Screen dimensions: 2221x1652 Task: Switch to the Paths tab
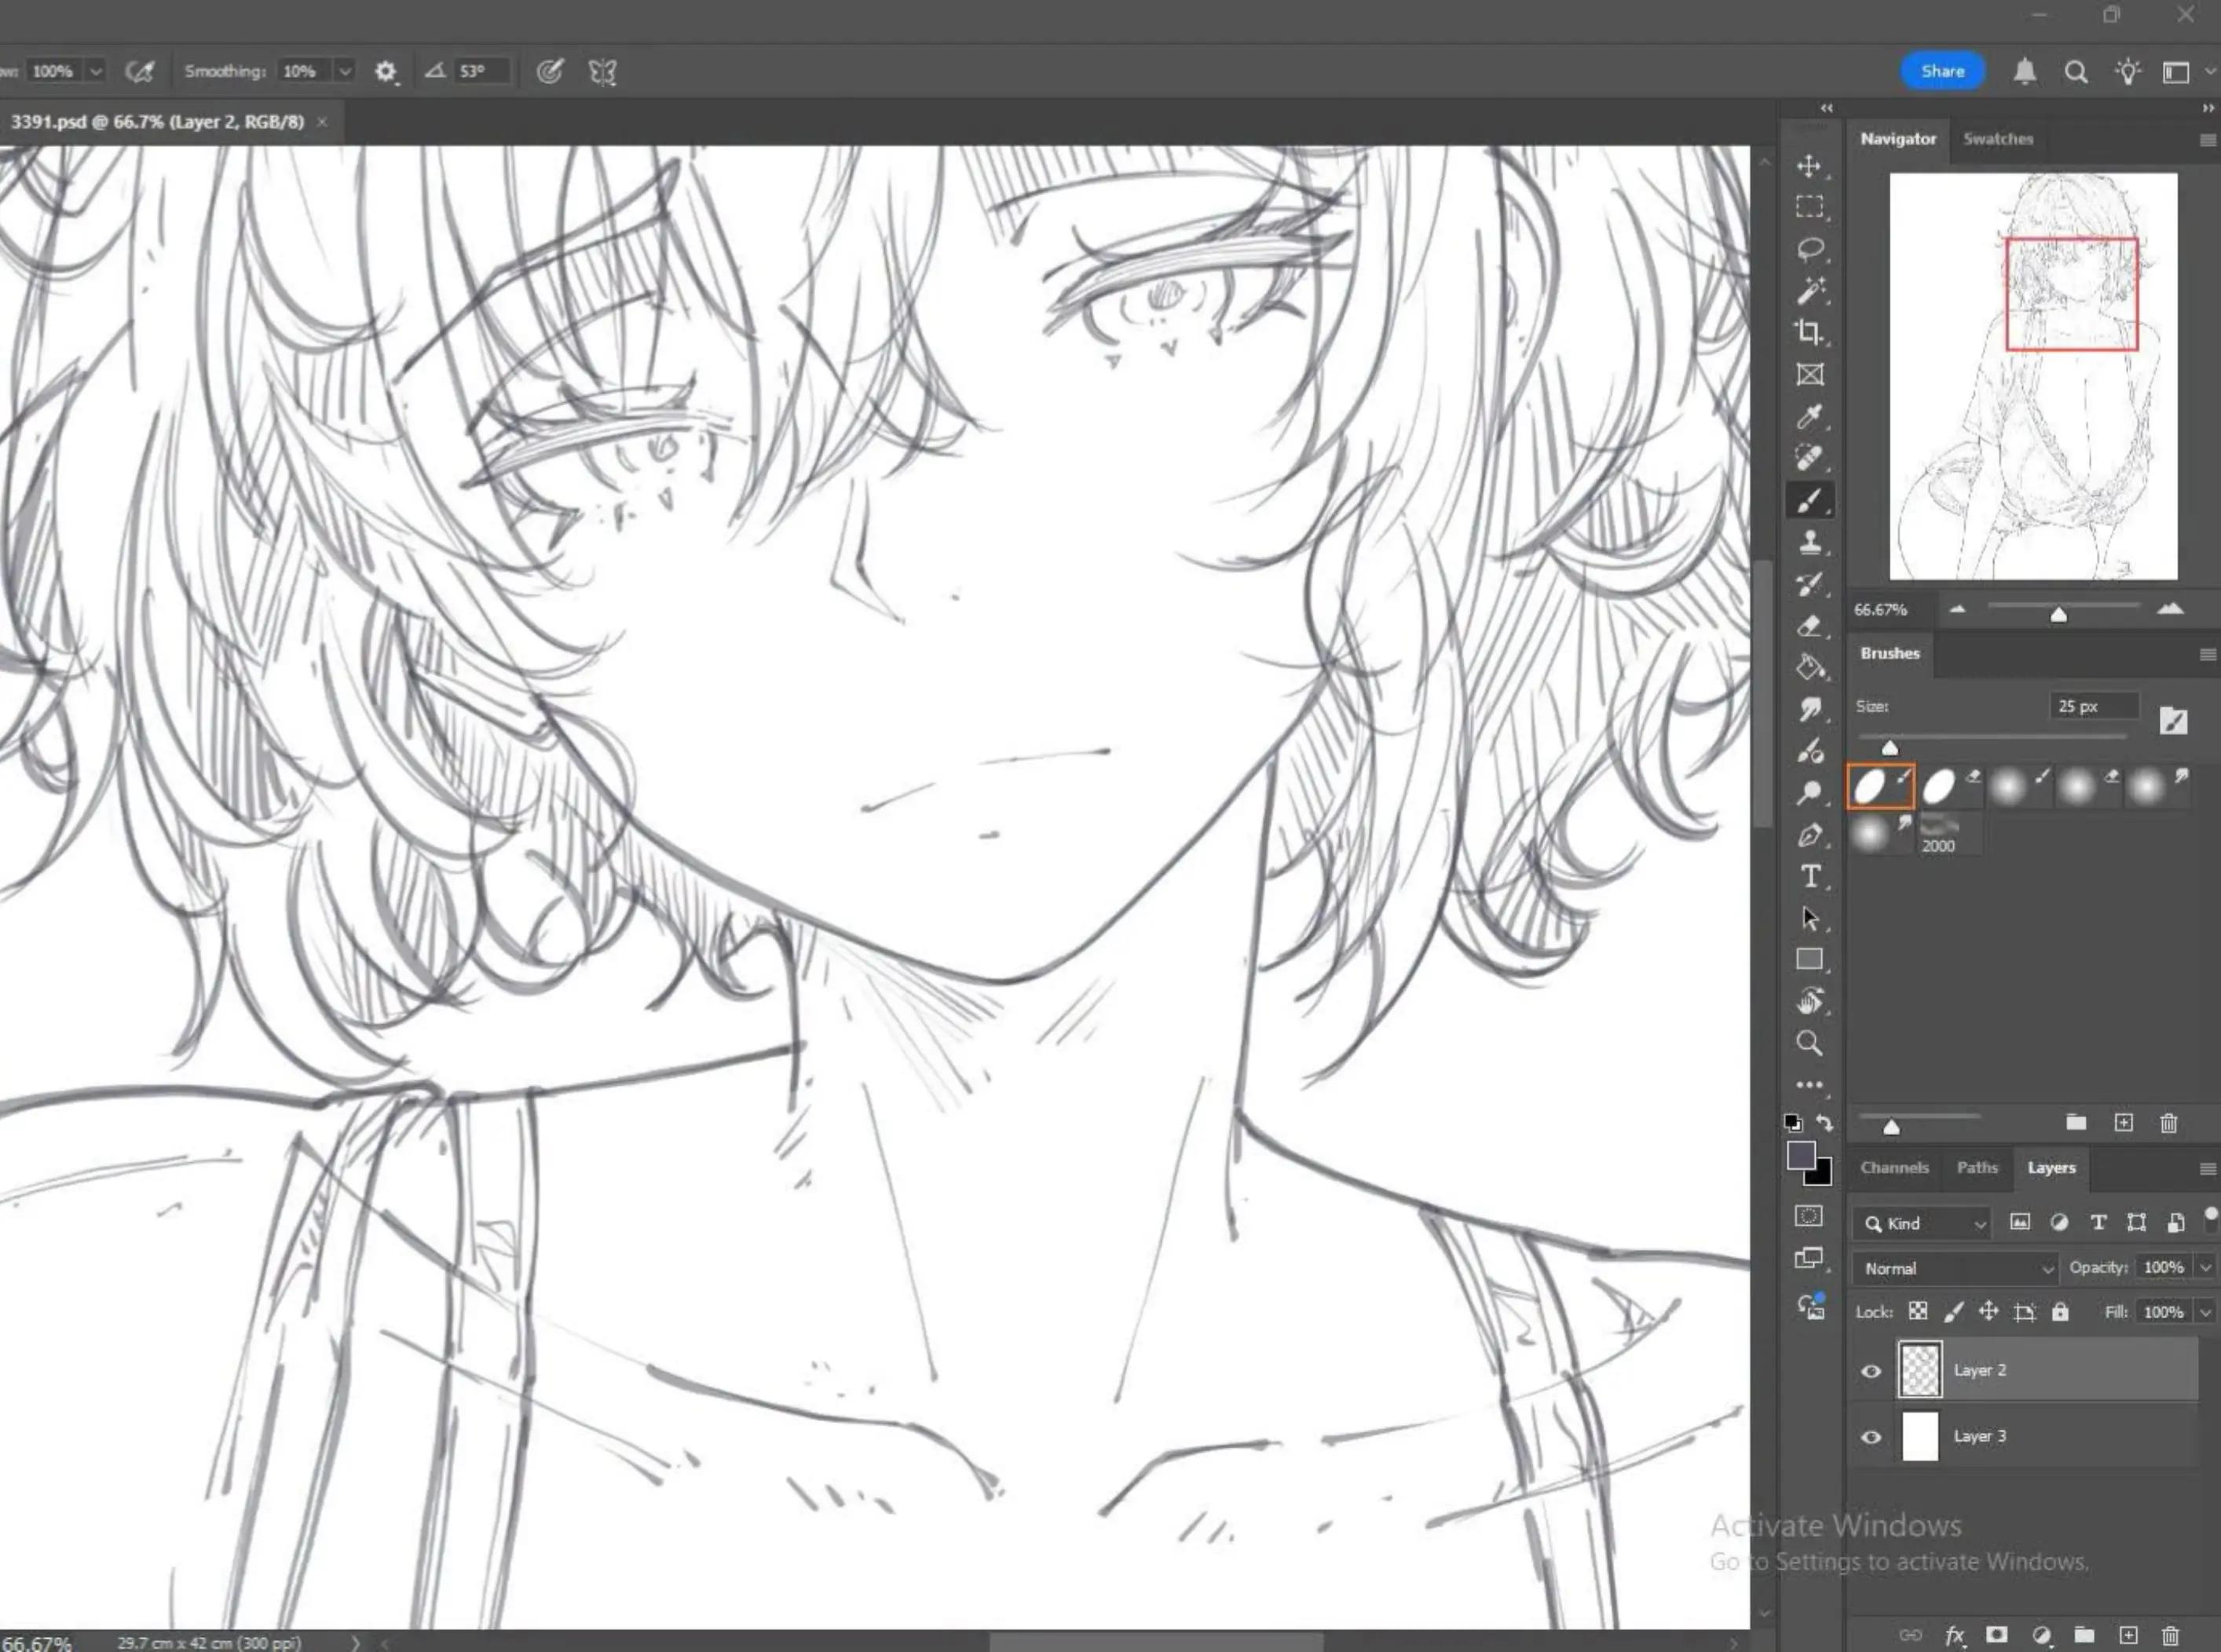tap(1977, 1168)
